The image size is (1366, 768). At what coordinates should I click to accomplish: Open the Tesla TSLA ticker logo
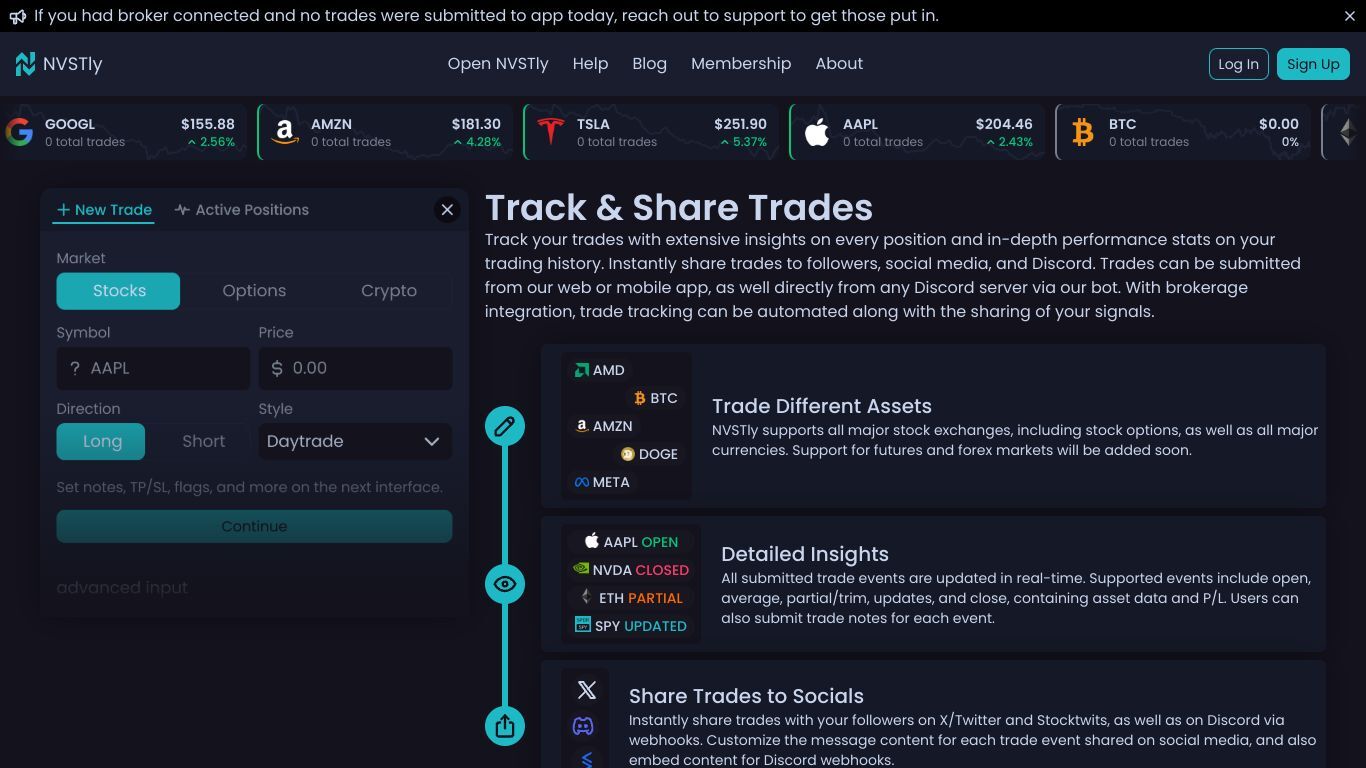point(550,132)
